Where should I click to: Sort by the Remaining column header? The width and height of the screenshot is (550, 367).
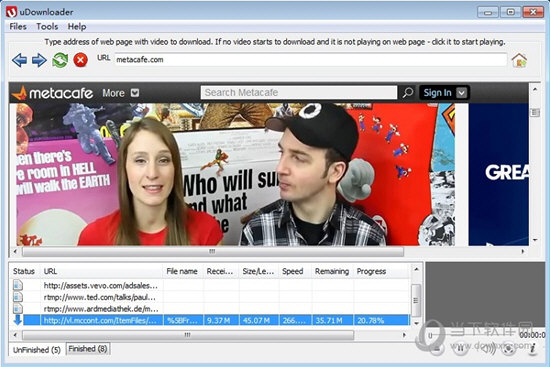[332, 271]
